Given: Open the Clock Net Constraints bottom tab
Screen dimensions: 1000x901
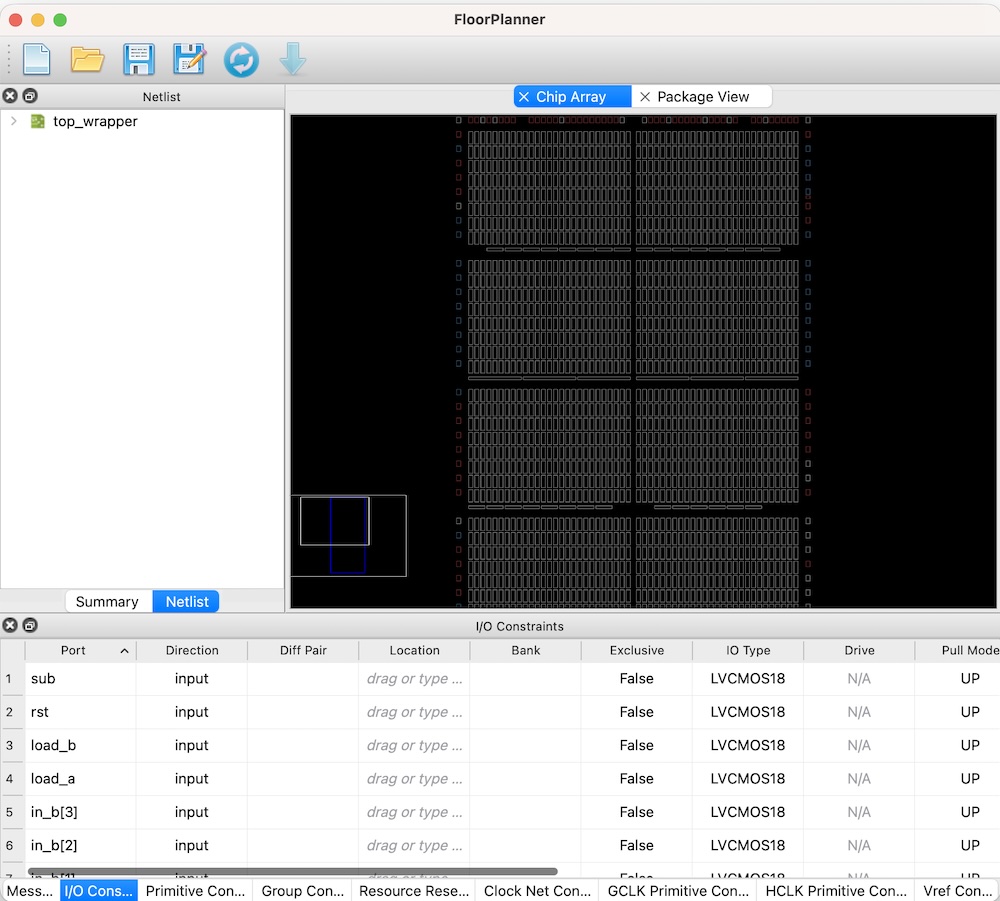Looking at the screenshot, I should pos(537,890).
